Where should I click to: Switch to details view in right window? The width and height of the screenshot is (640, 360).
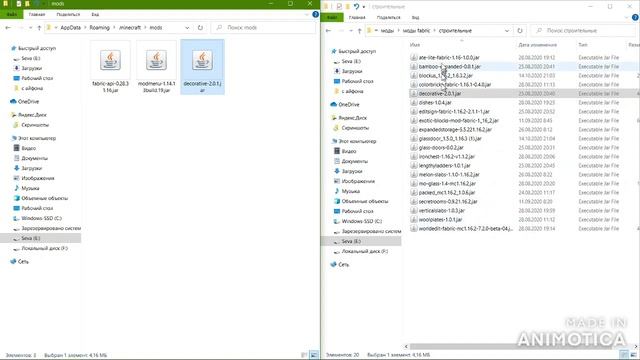tap(624, 355)
